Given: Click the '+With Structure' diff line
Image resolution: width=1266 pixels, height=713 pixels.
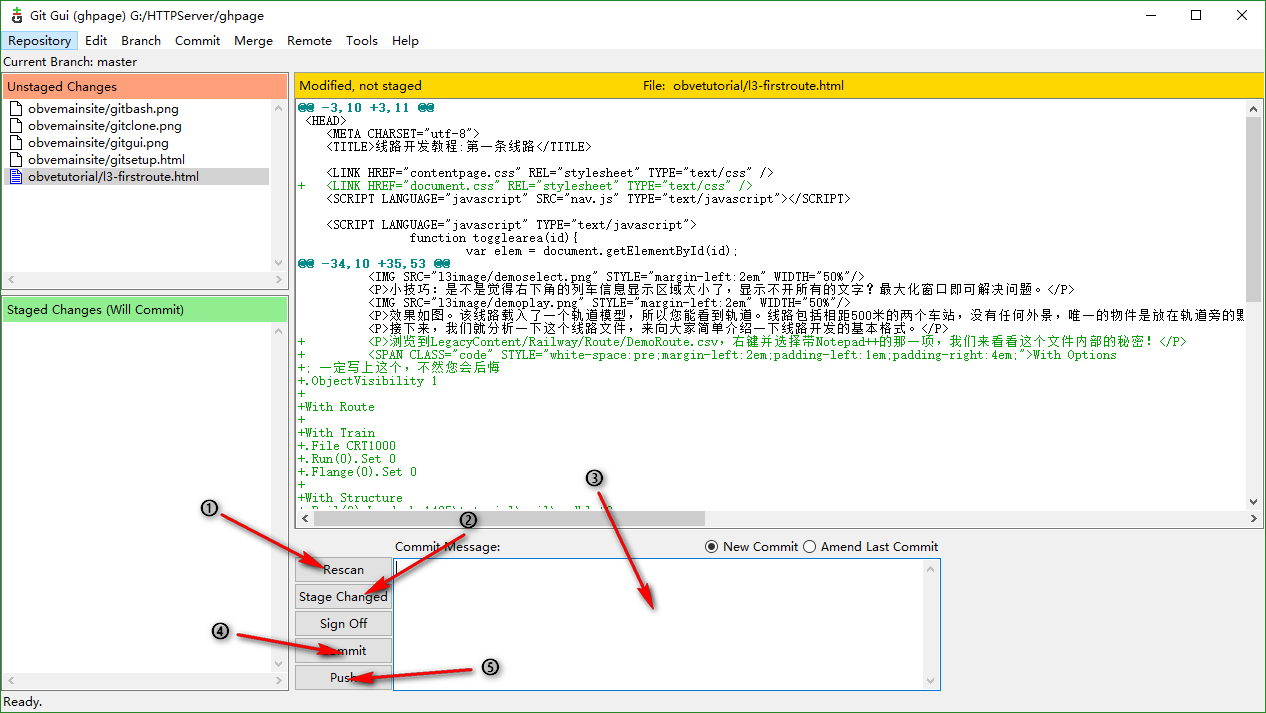Looking at the screenshot, I should click(x=350, y=498).
